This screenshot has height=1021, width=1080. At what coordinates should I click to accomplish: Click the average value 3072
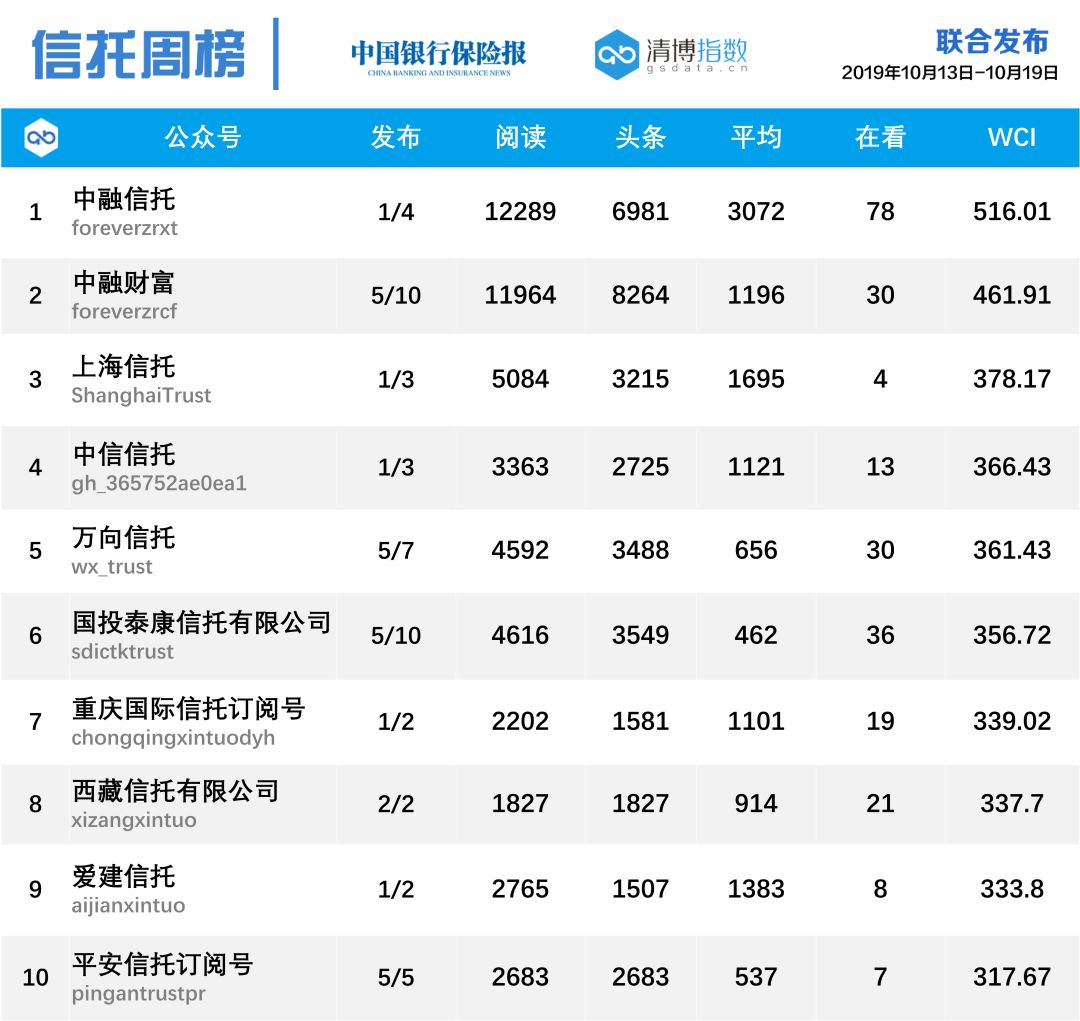coord(756,212)
